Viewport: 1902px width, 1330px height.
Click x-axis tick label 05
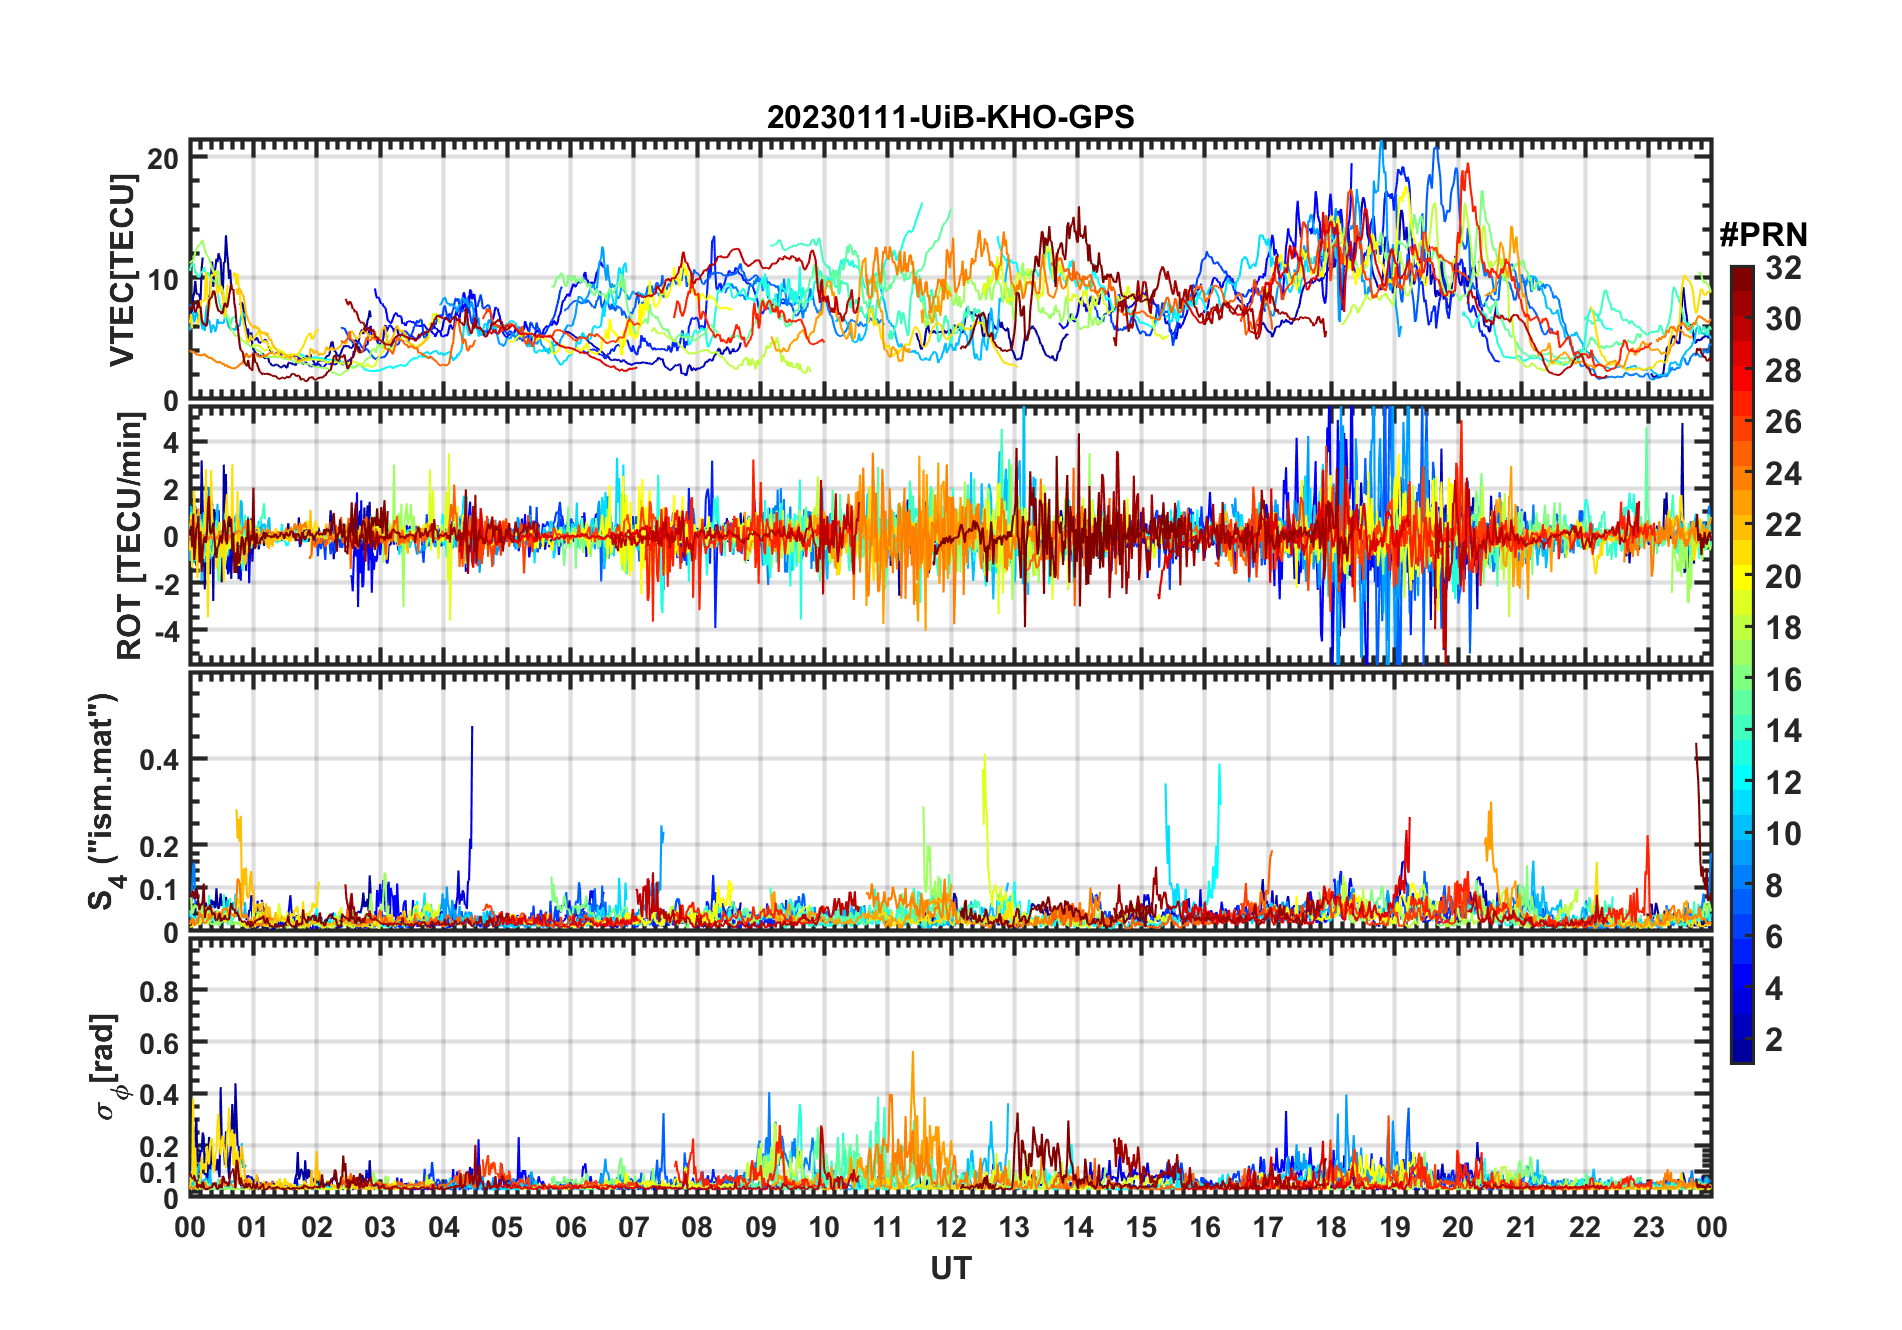(x=507, y=1228)
